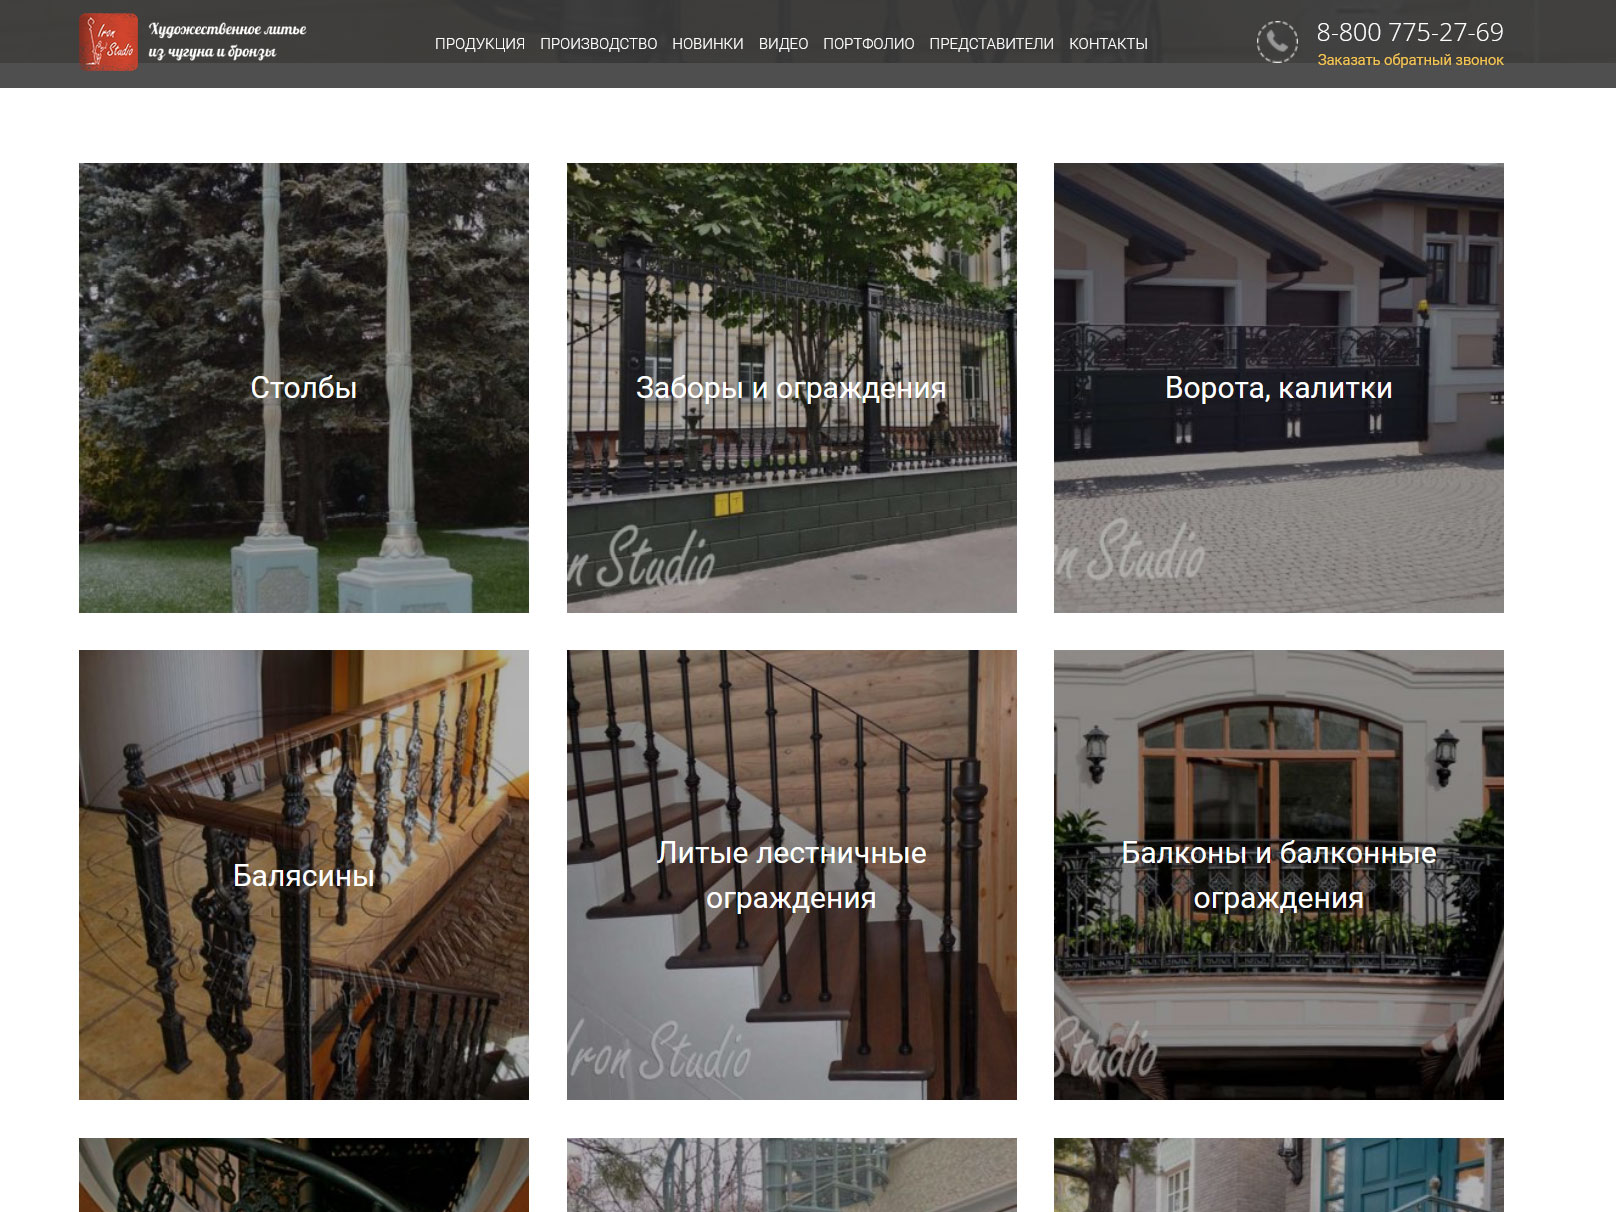Select the Ворота, калитки category card
1616x1212 pixels.
[1279, 388]
